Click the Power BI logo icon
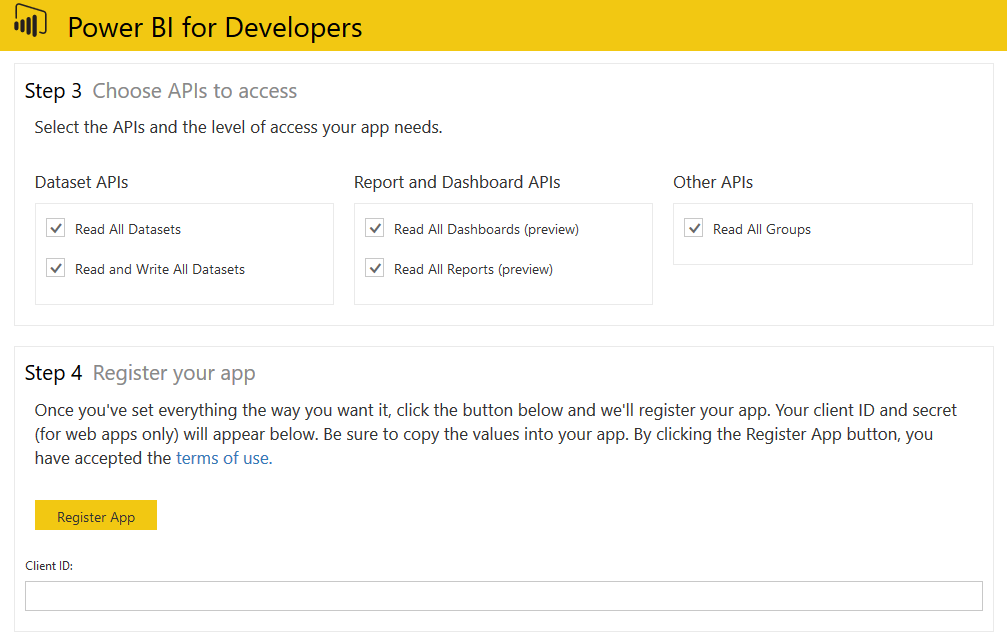 [30, 23]
